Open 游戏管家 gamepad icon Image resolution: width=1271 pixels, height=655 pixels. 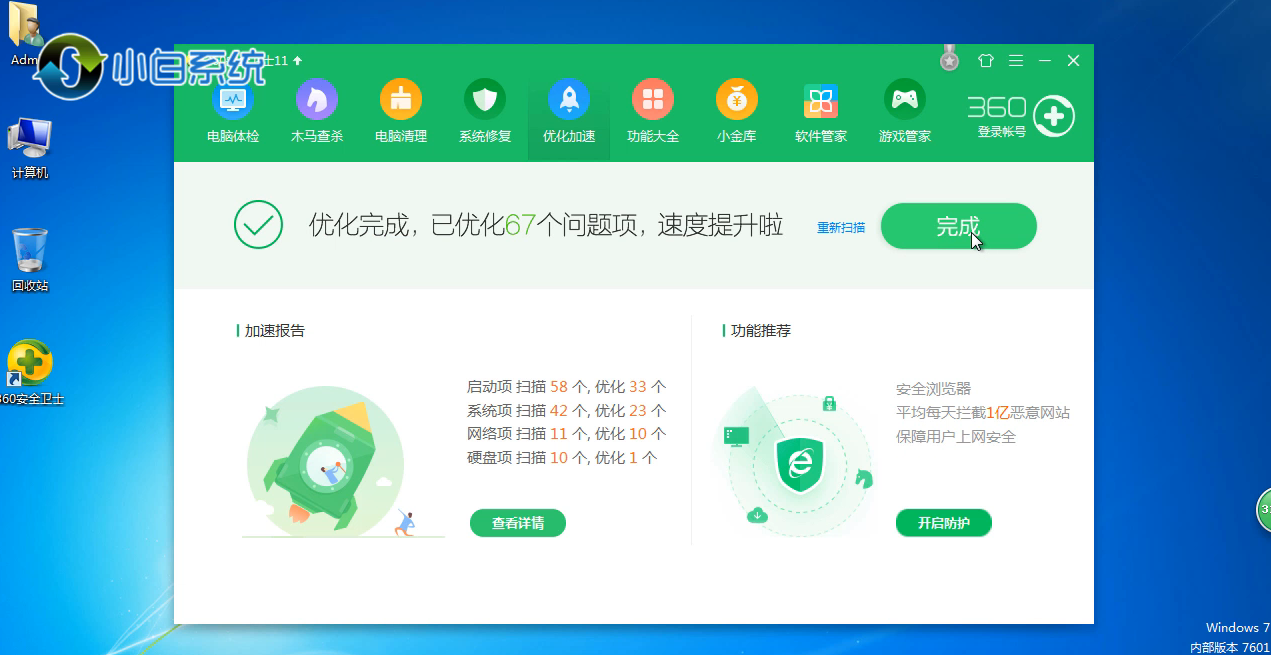(x=905, y=100)
